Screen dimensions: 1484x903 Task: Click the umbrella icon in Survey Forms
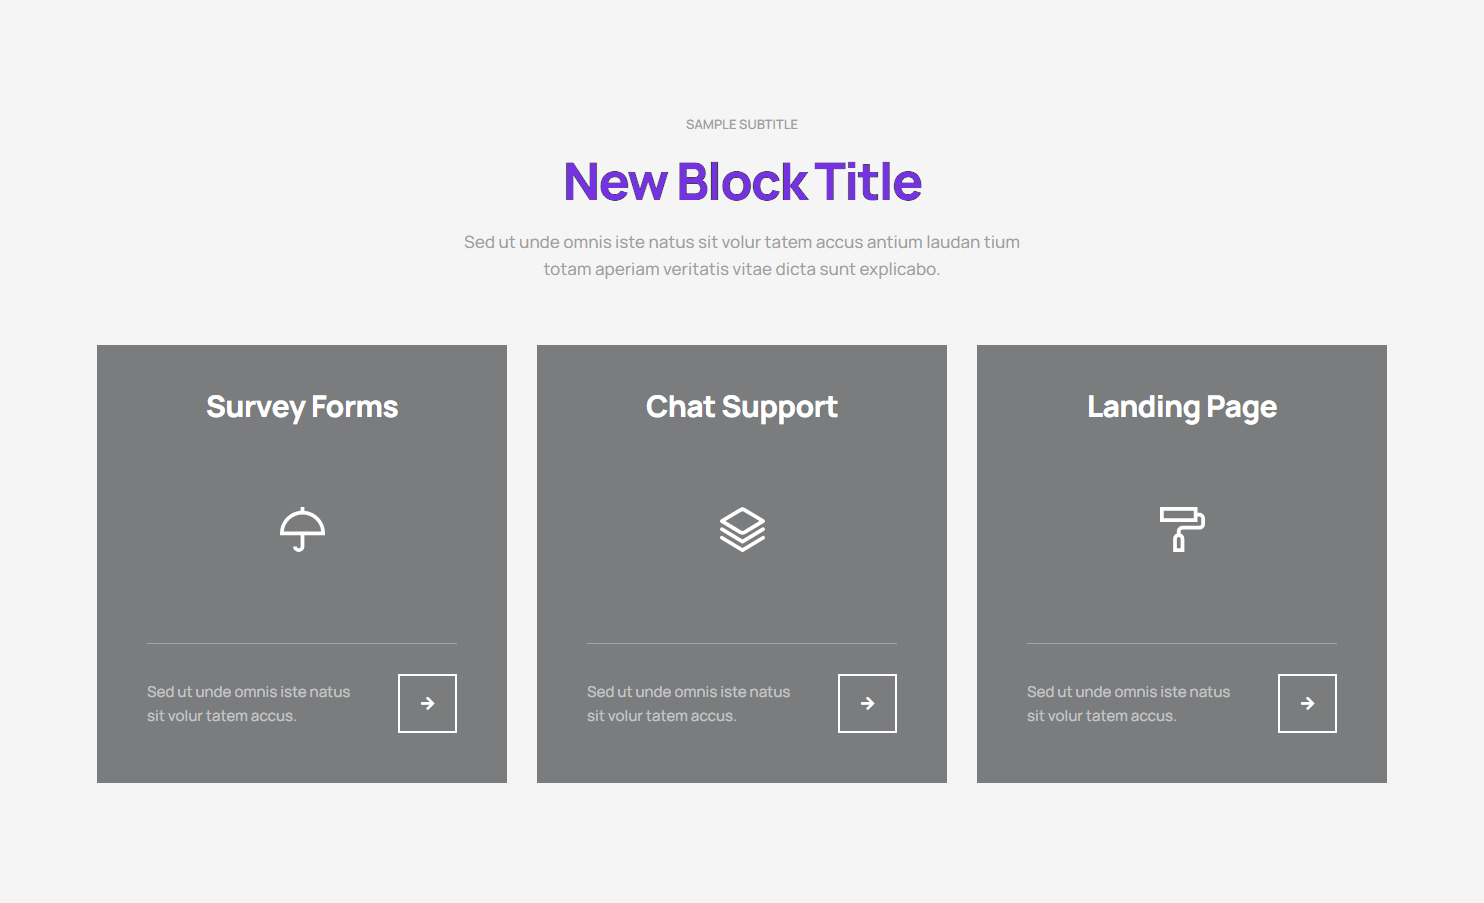(302, 529)
